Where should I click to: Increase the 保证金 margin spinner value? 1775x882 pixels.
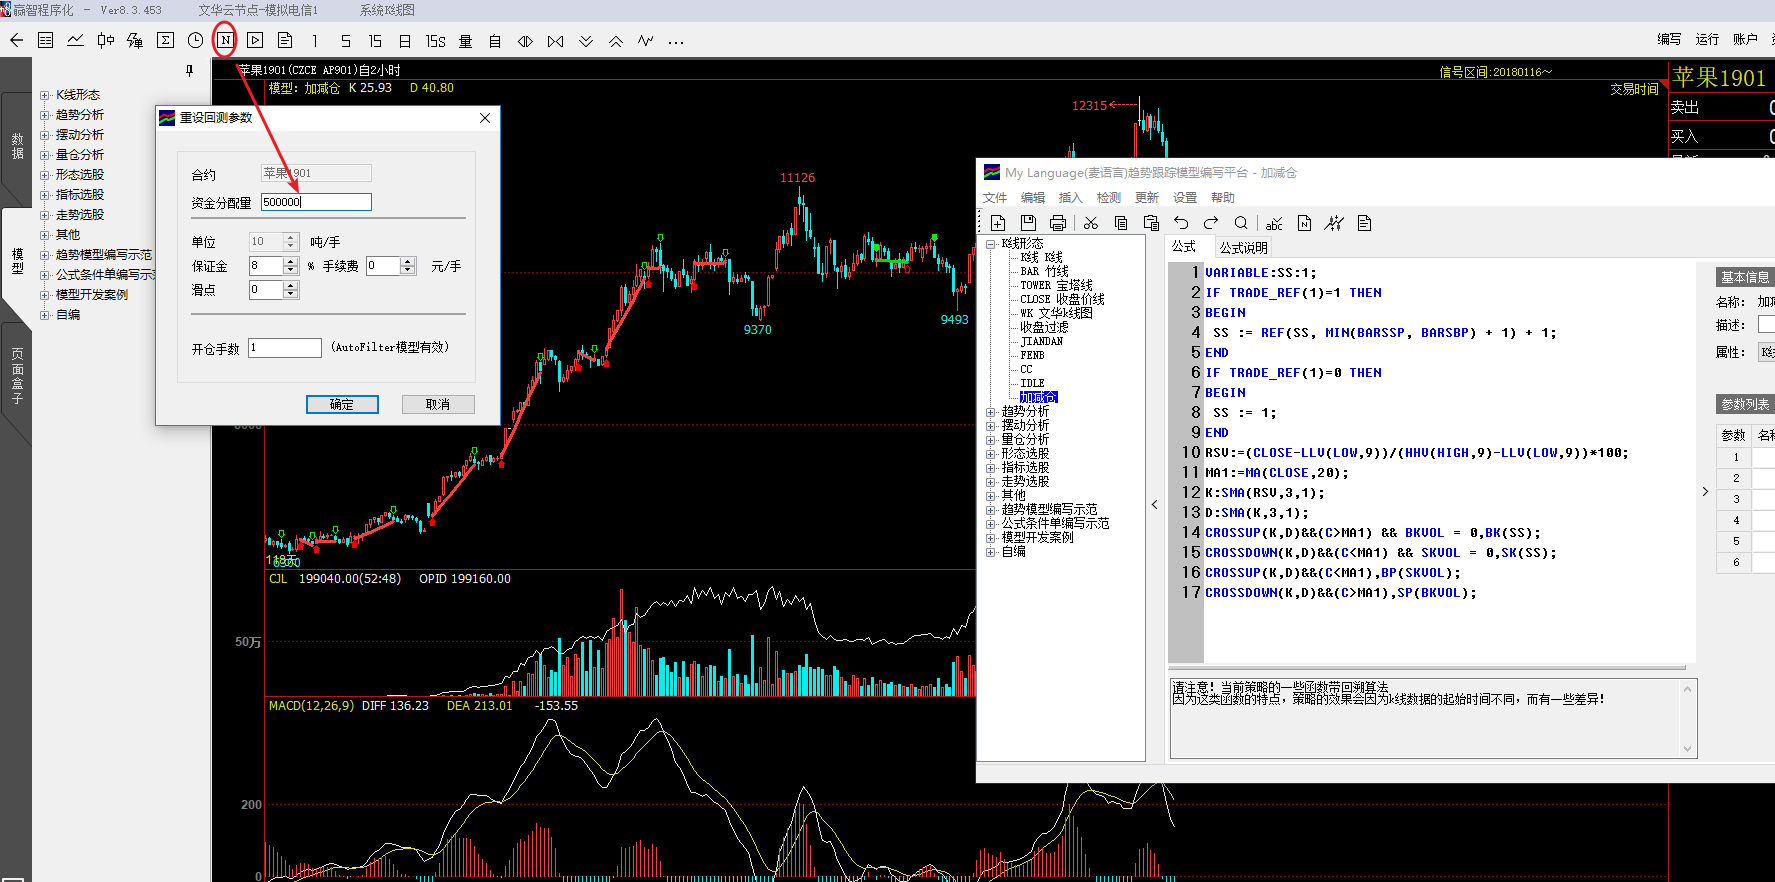tap(291, 262)
